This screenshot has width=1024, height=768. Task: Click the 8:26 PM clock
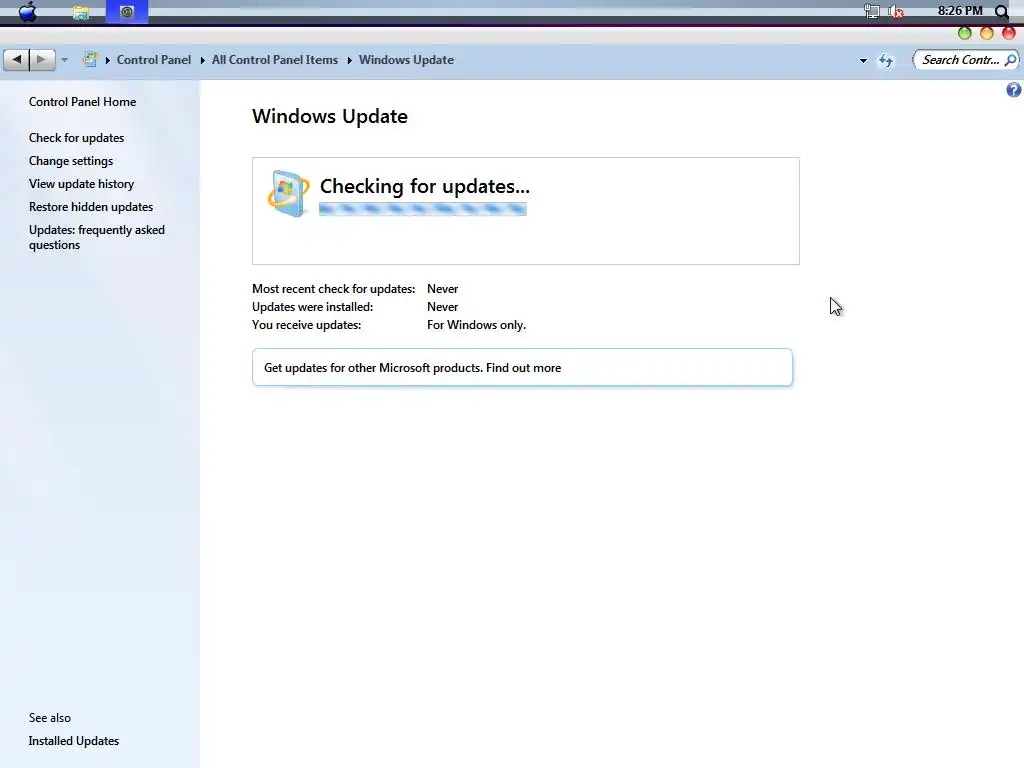coord(960,10)
